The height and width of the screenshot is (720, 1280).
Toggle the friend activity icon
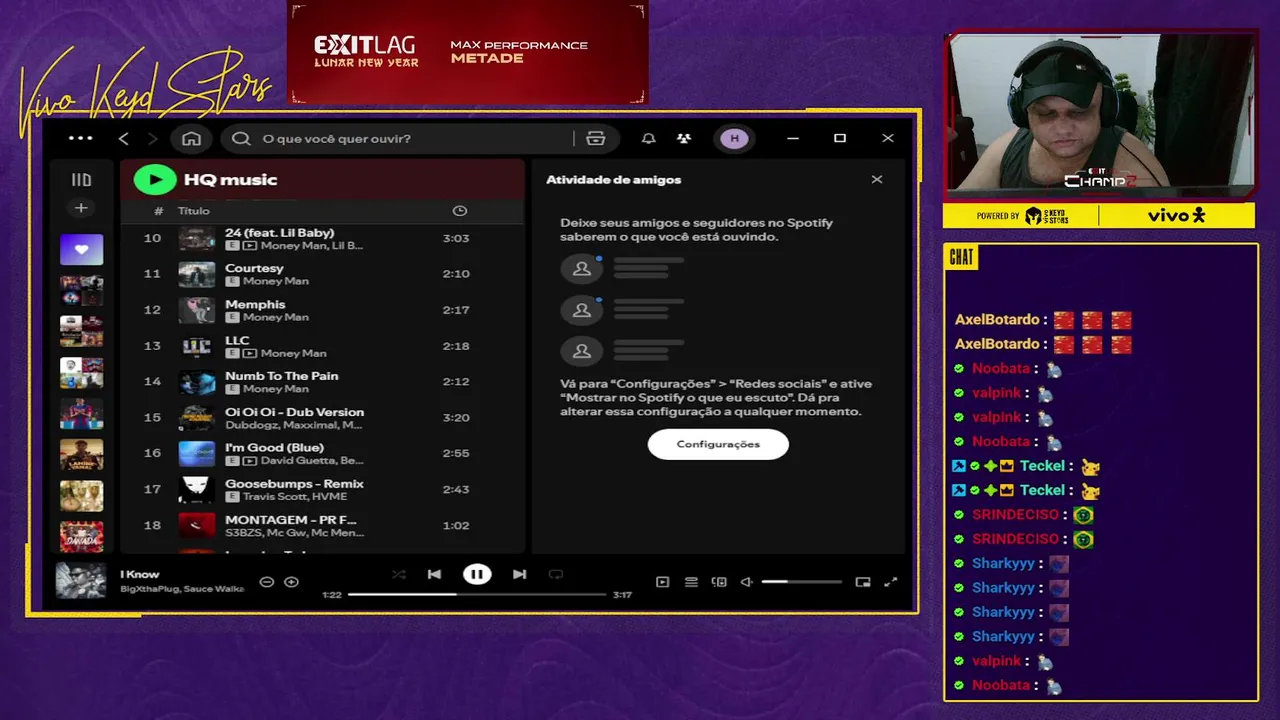(x=684, y=139)
